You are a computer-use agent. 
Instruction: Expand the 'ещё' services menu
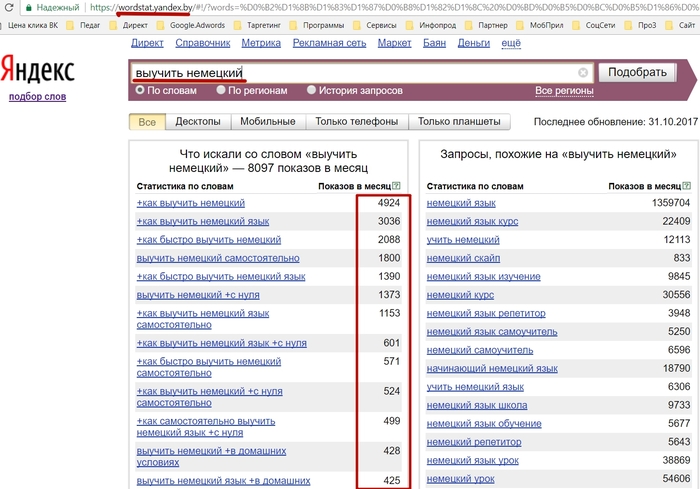pyautogui.click(x=511, y=43)
